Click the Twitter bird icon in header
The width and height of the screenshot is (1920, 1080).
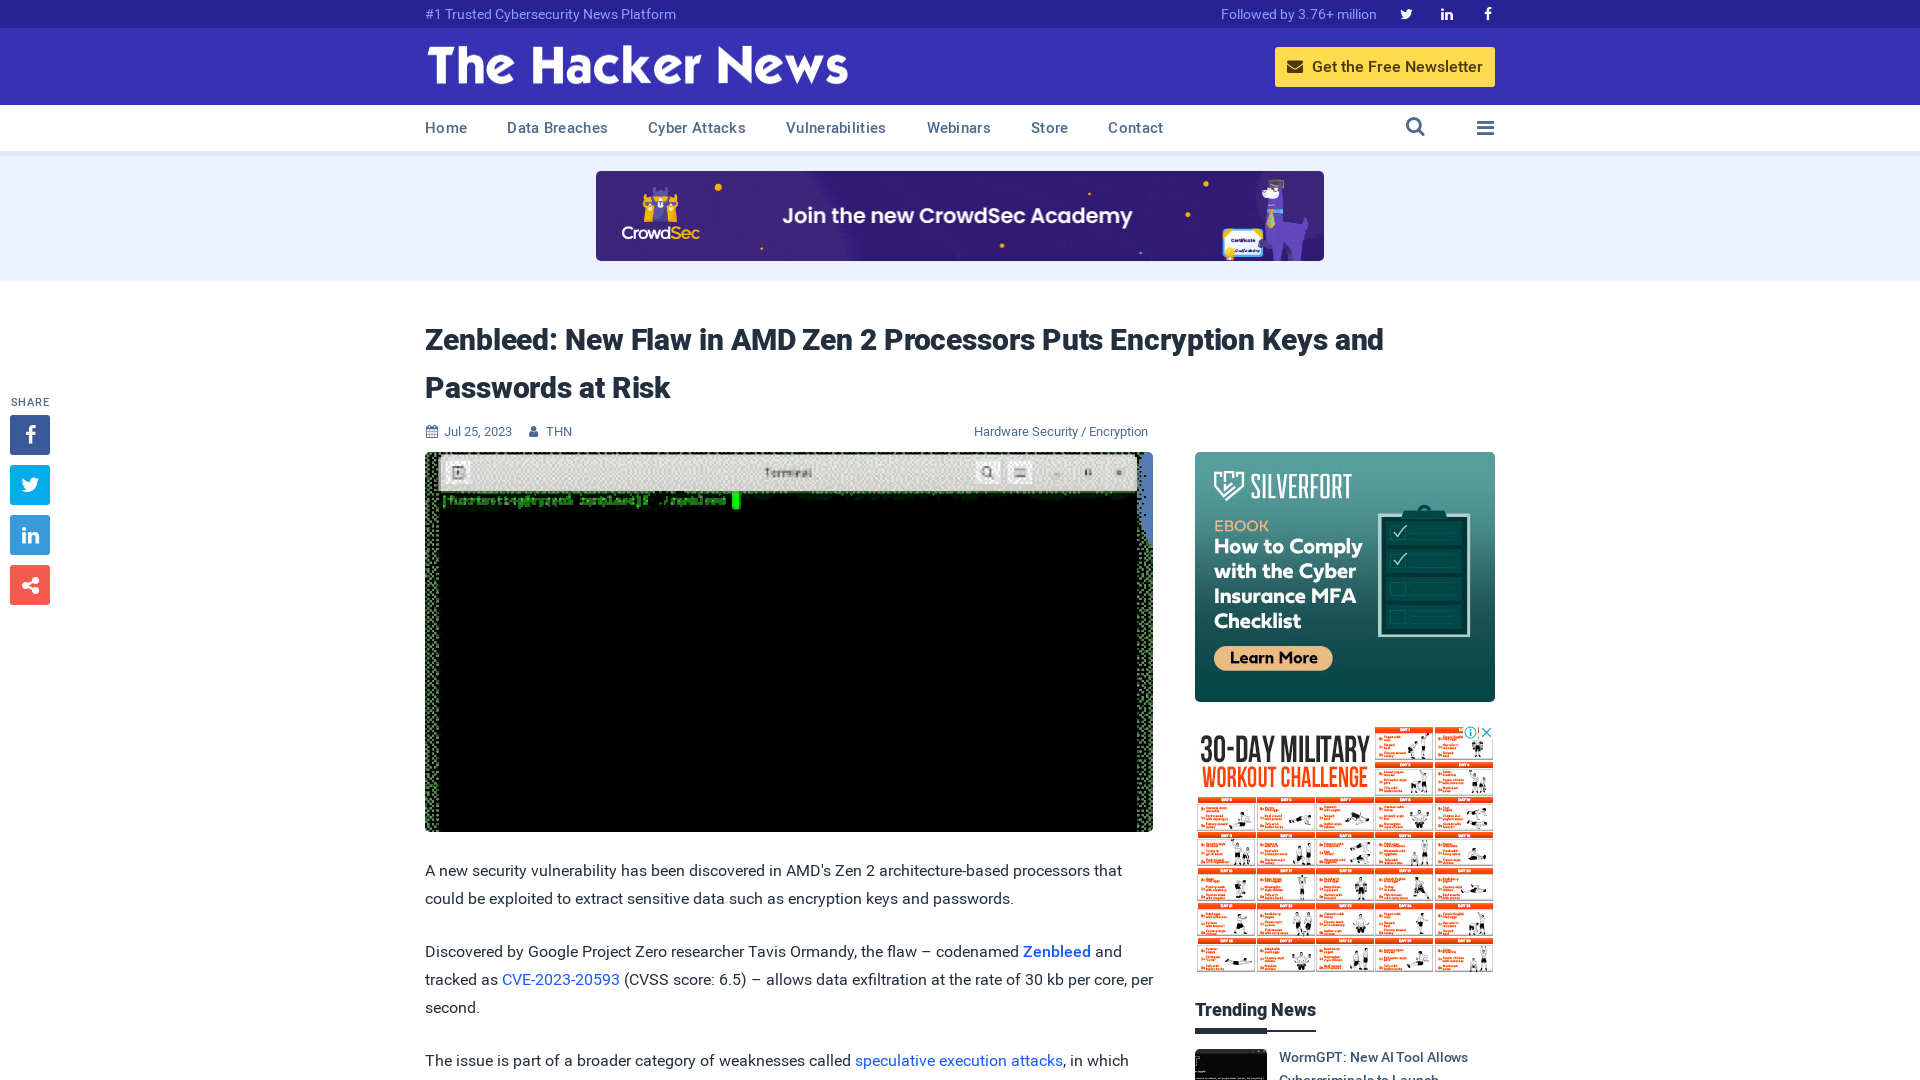(1407, 13)
